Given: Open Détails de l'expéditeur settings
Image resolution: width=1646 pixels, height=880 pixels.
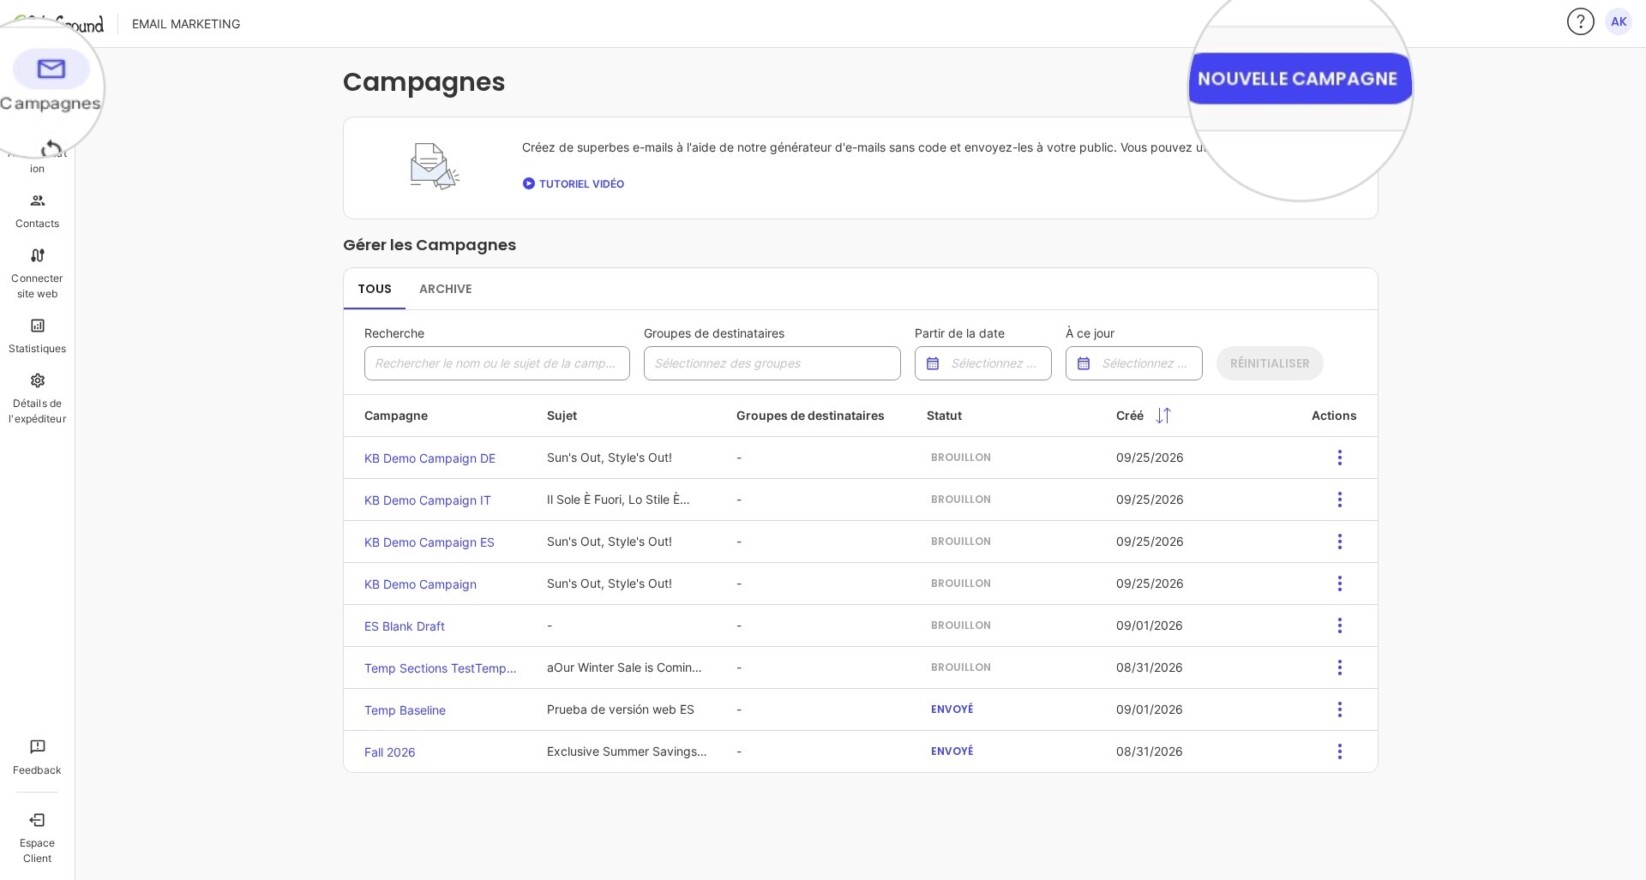Looking at the screenshot, I should click(37, 398).
